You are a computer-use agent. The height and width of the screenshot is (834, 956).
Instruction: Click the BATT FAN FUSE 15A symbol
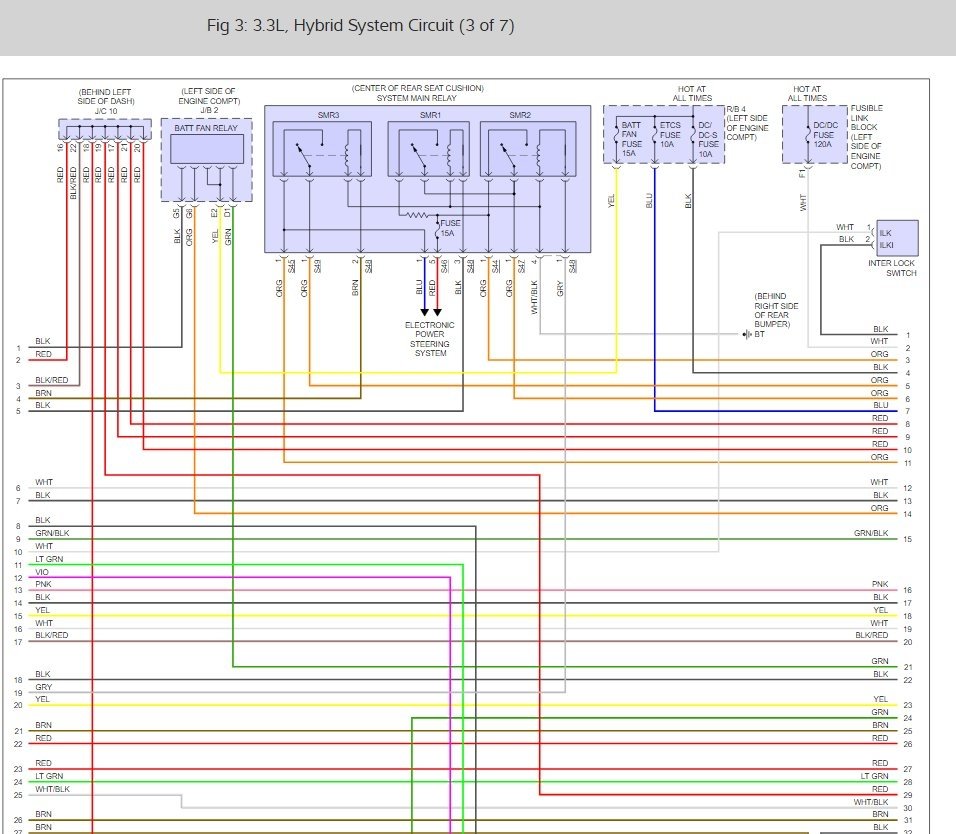click(x=631, y=140)
